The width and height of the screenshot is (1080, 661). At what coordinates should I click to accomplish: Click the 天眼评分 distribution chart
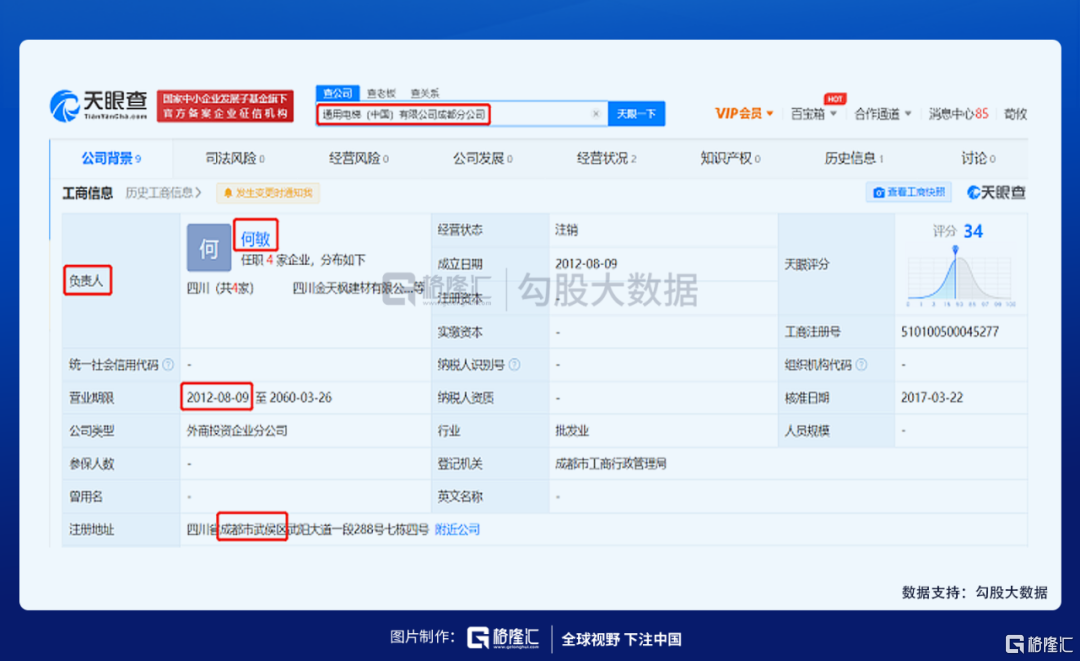pyautogui.click(x=959, y=275)
